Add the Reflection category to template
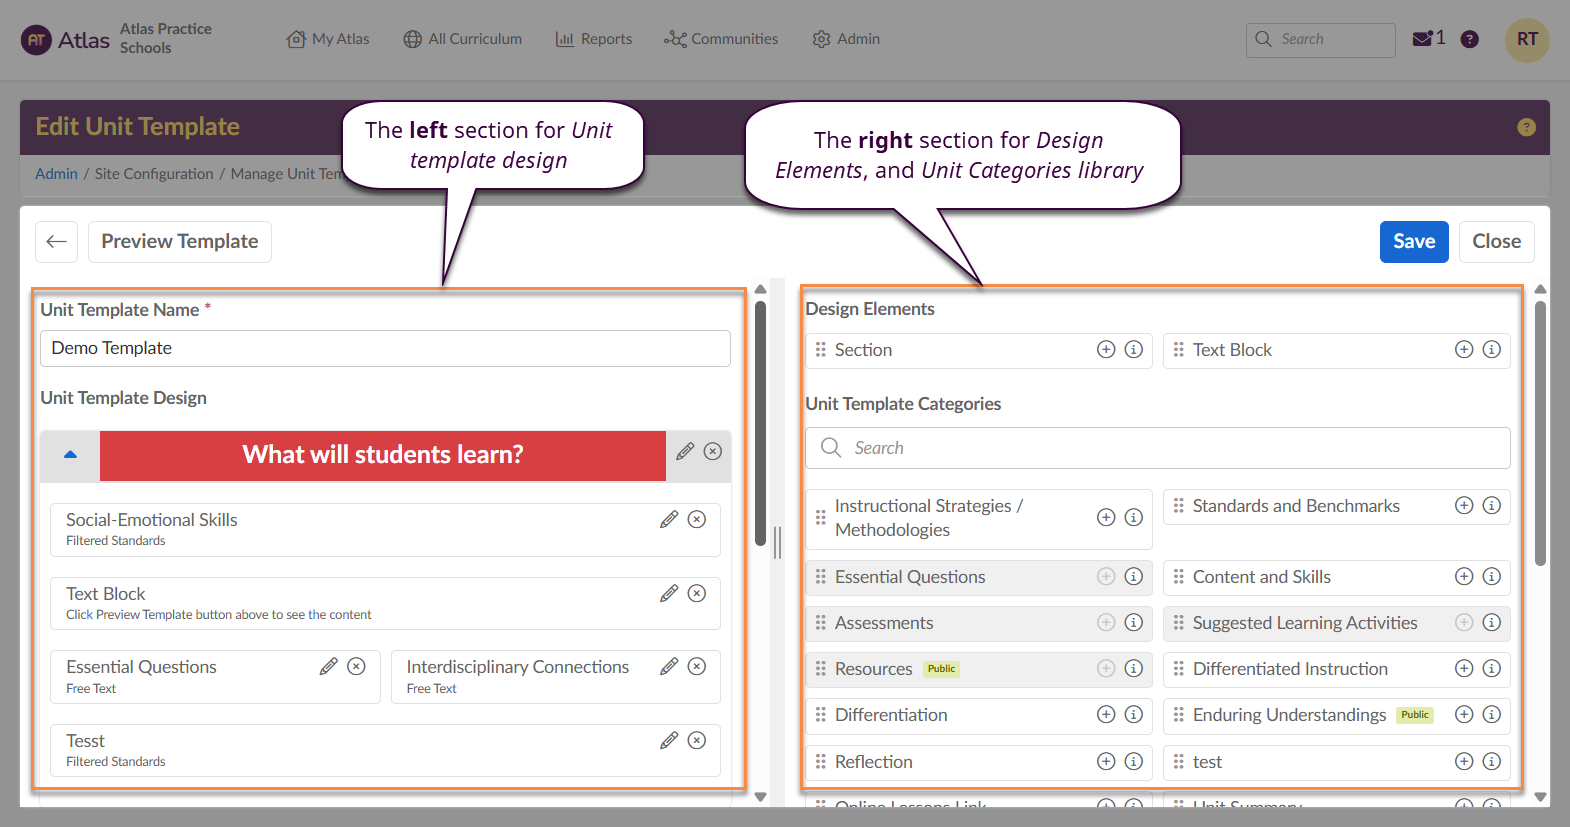Image resolution: width=1570 pixels, height=827 pixels. (1106, 762)
